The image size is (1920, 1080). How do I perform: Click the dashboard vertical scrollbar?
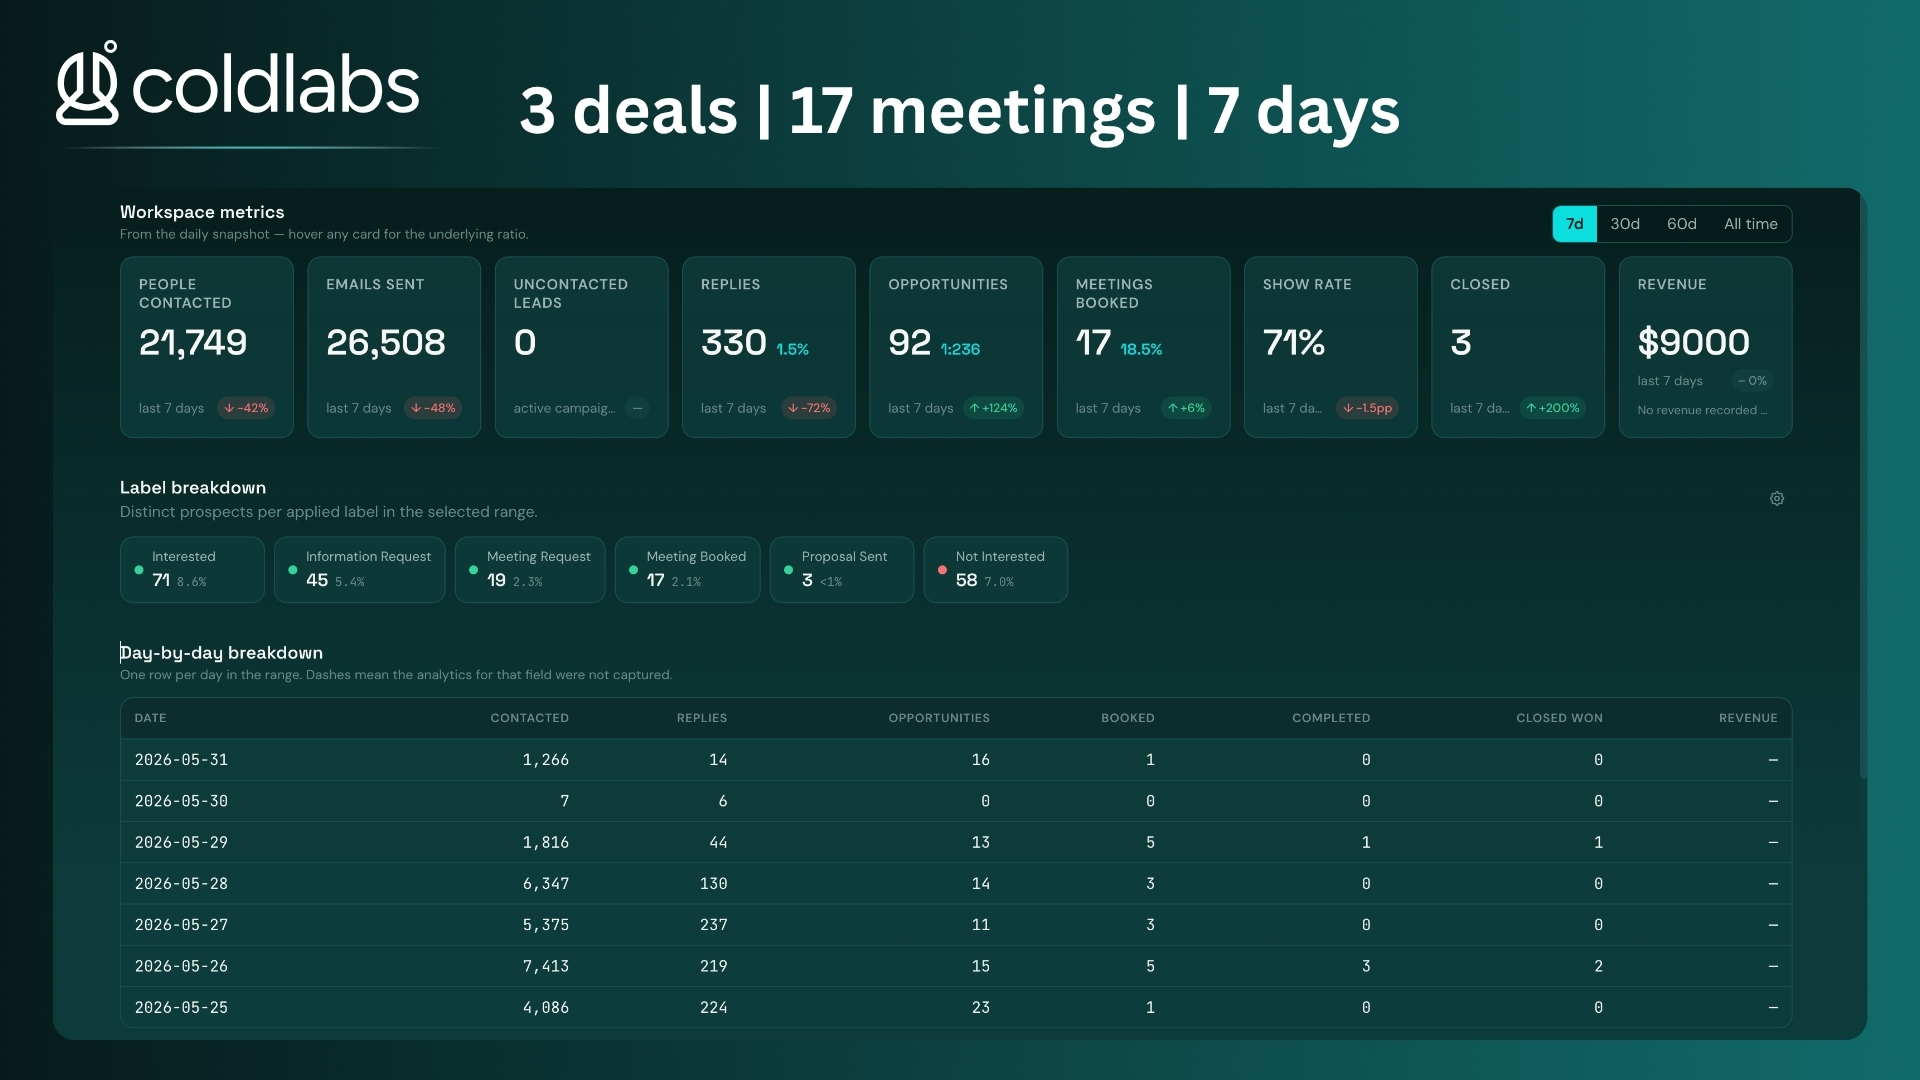pos(1862,485)
